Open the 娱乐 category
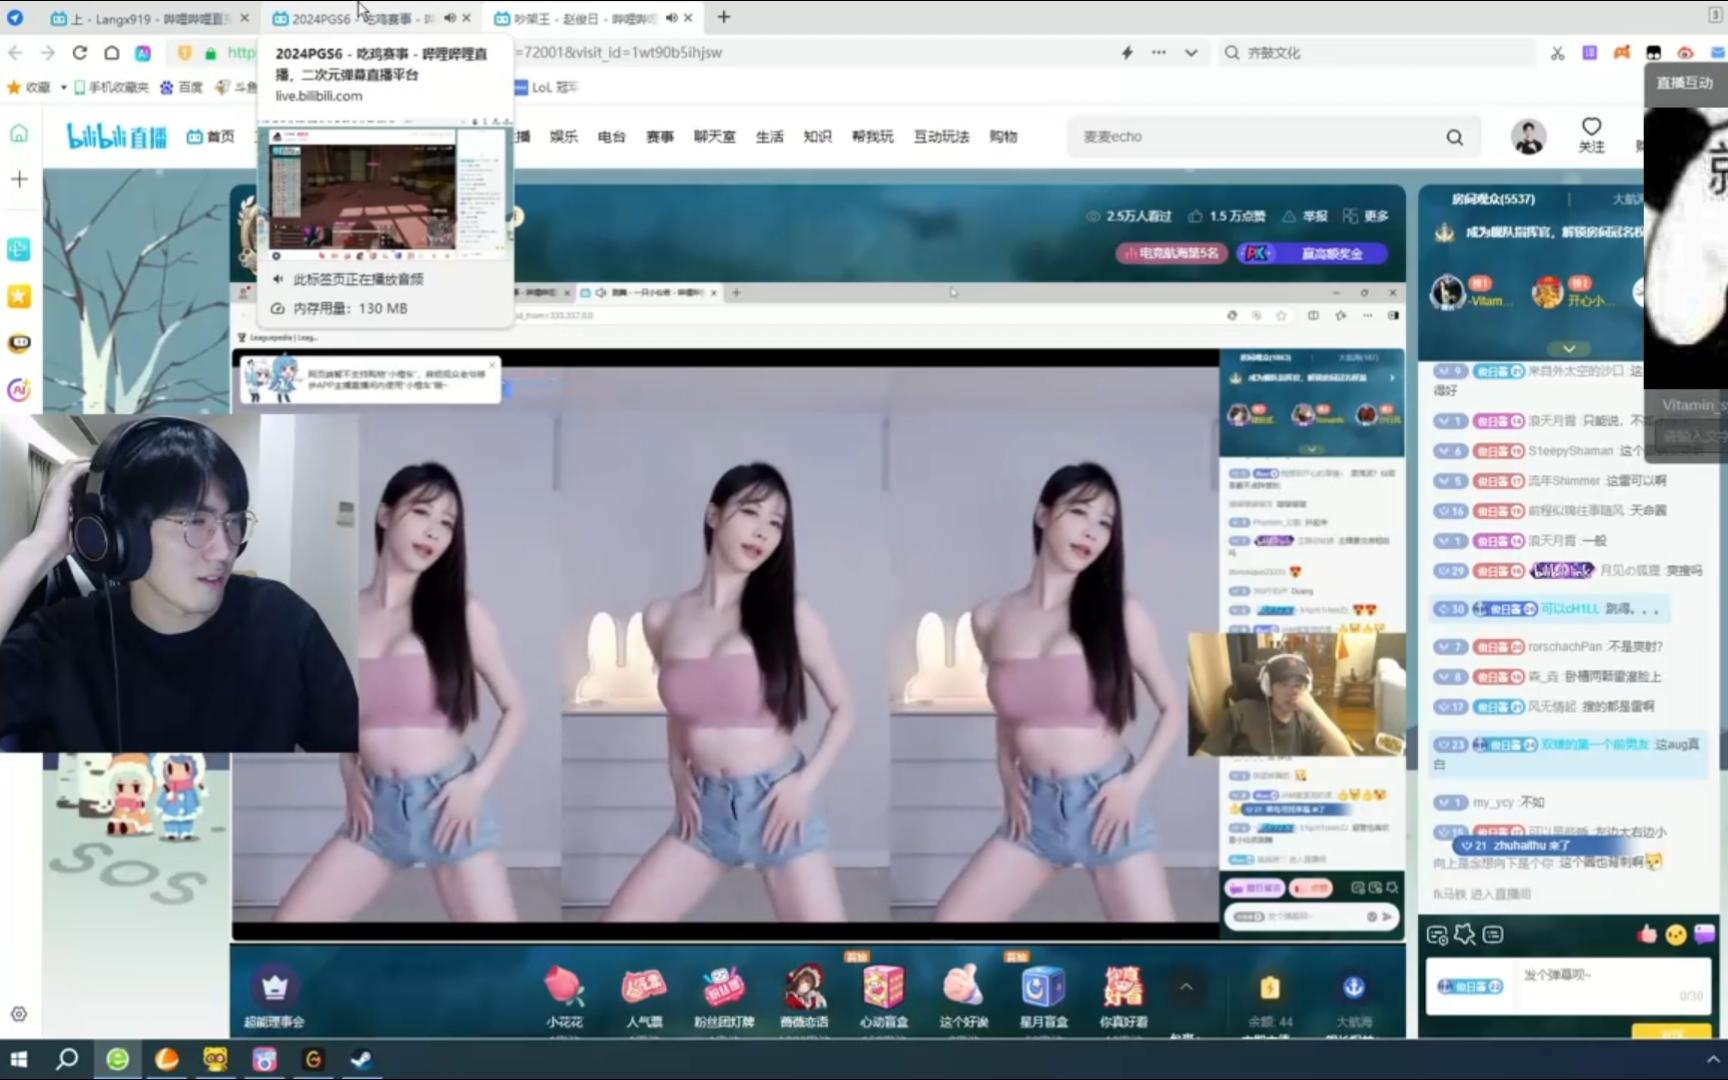Viewport: 1728px width, 1080px height. pyautogui.click(x=563, y=136)
